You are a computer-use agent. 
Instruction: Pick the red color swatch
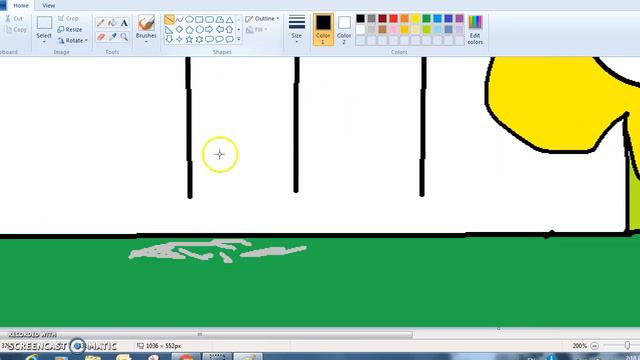click(x=393, y=19)
